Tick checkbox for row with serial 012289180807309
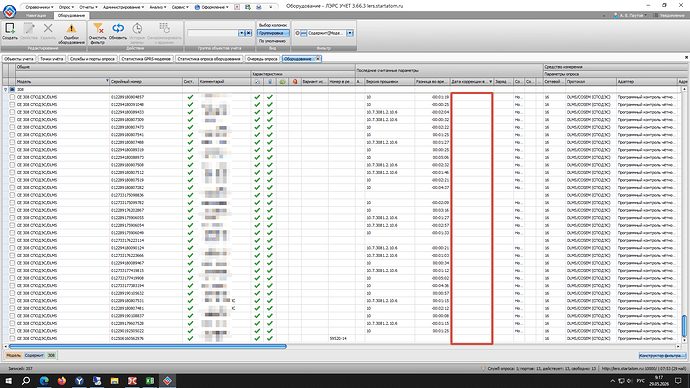Image resolution: width=690 pixels, height=388 pixels. 12,120
